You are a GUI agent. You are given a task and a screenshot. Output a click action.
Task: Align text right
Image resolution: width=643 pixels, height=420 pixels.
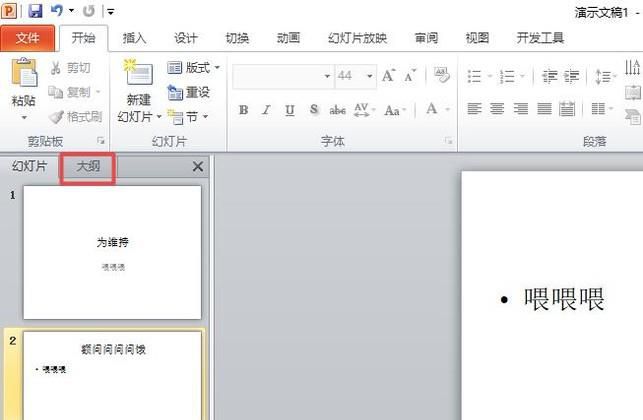point(521,109)
